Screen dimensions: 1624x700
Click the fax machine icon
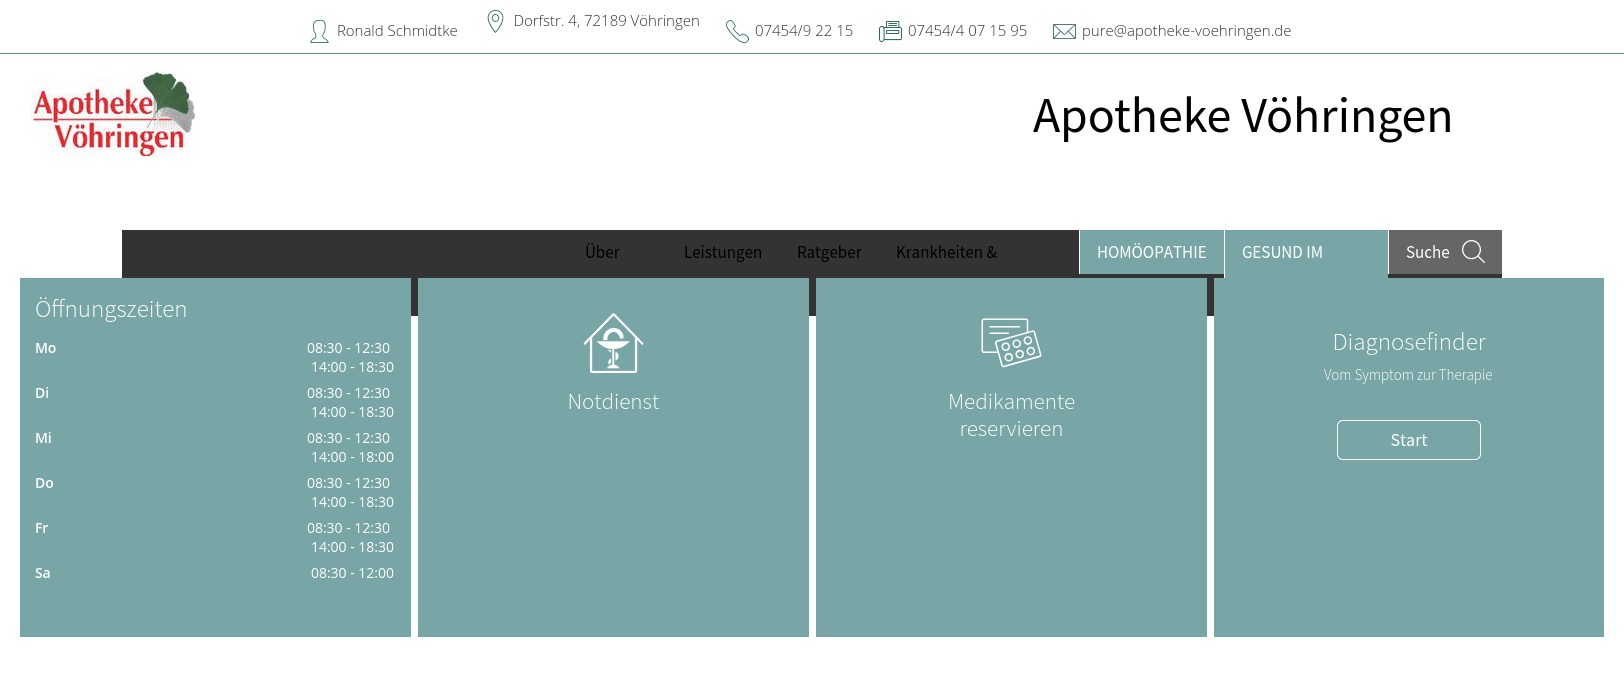click(890, 32)
